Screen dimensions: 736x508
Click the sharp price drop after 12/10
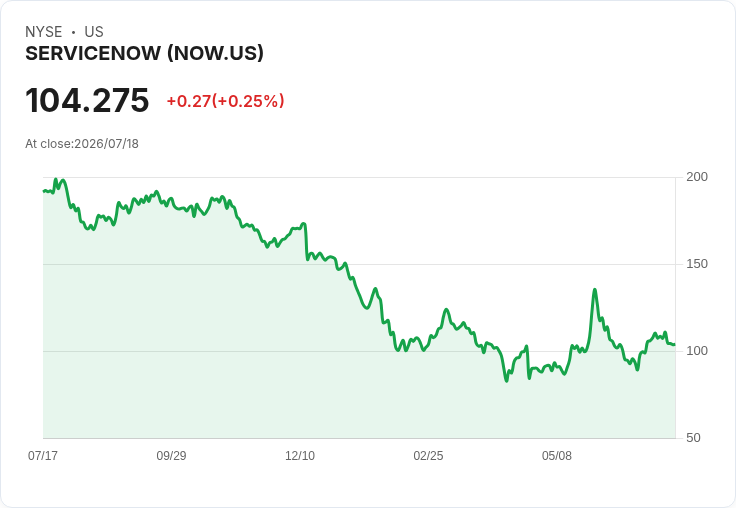coord(306,242)
